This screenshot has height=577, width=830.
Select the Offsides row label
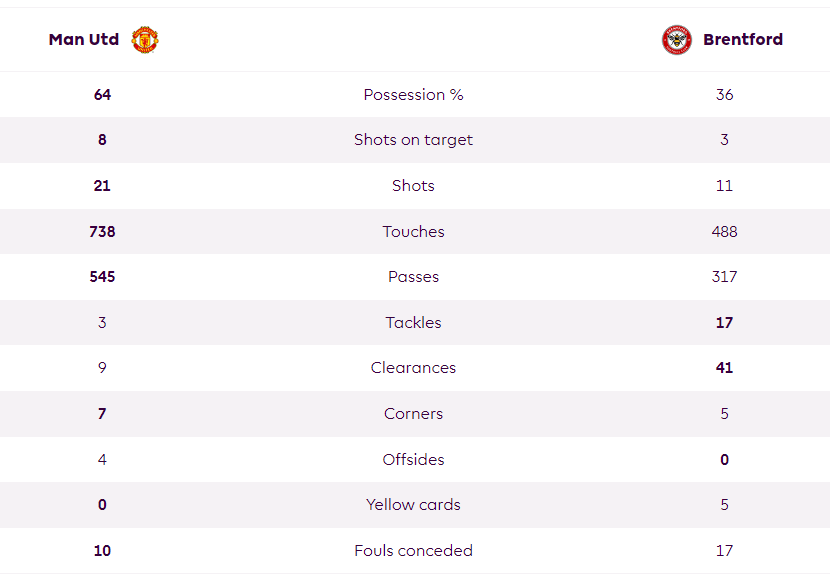(x=413, y=459)
